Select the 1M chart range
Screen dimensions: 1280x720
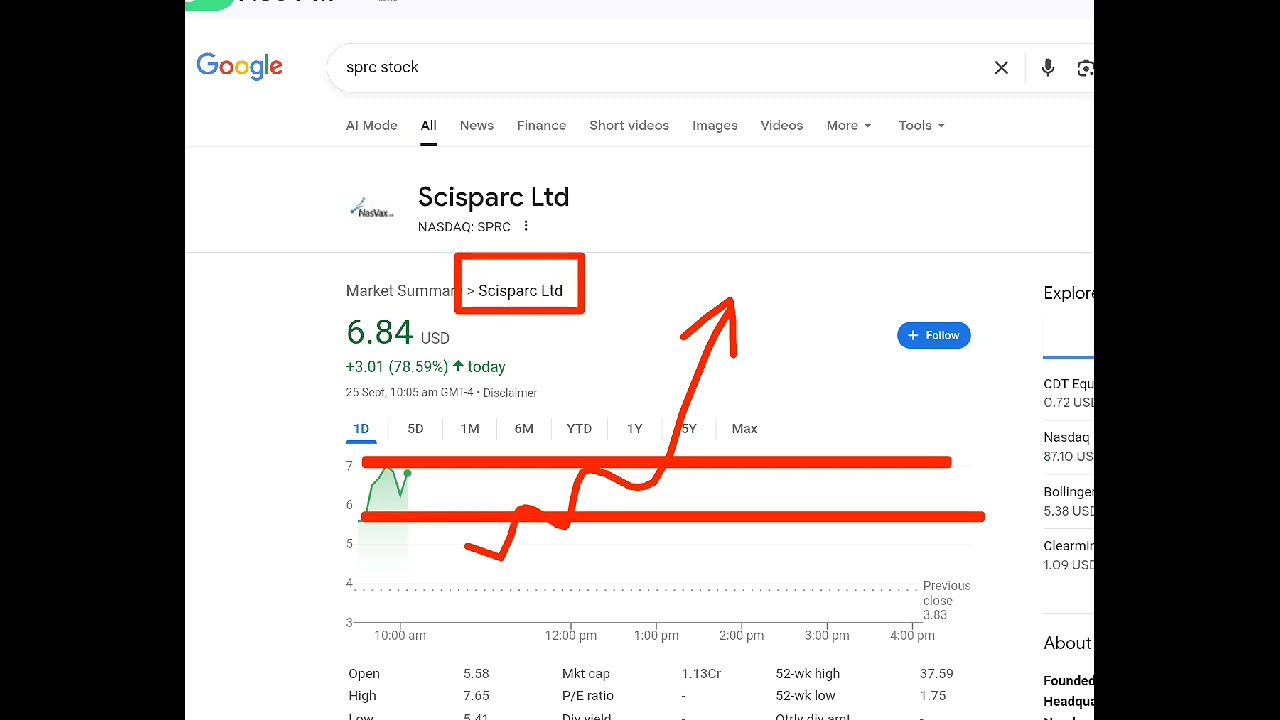point(470,428)
